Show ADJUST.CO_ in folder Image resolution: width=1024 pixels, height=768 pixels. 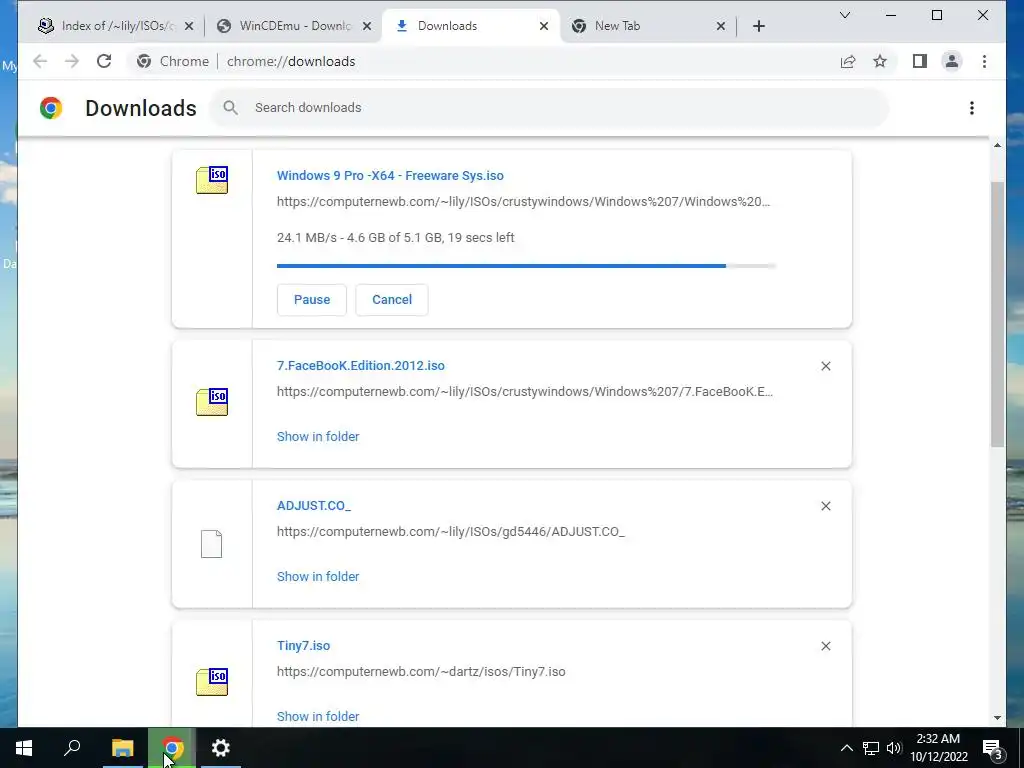tap(318, 577)
